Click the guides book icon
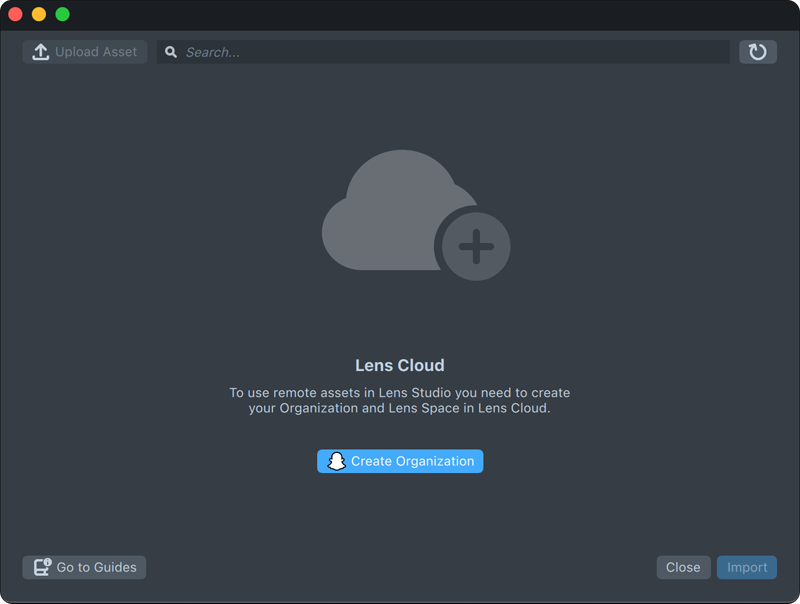This screenshot has width=800, height=604. [x=42, y=568]
